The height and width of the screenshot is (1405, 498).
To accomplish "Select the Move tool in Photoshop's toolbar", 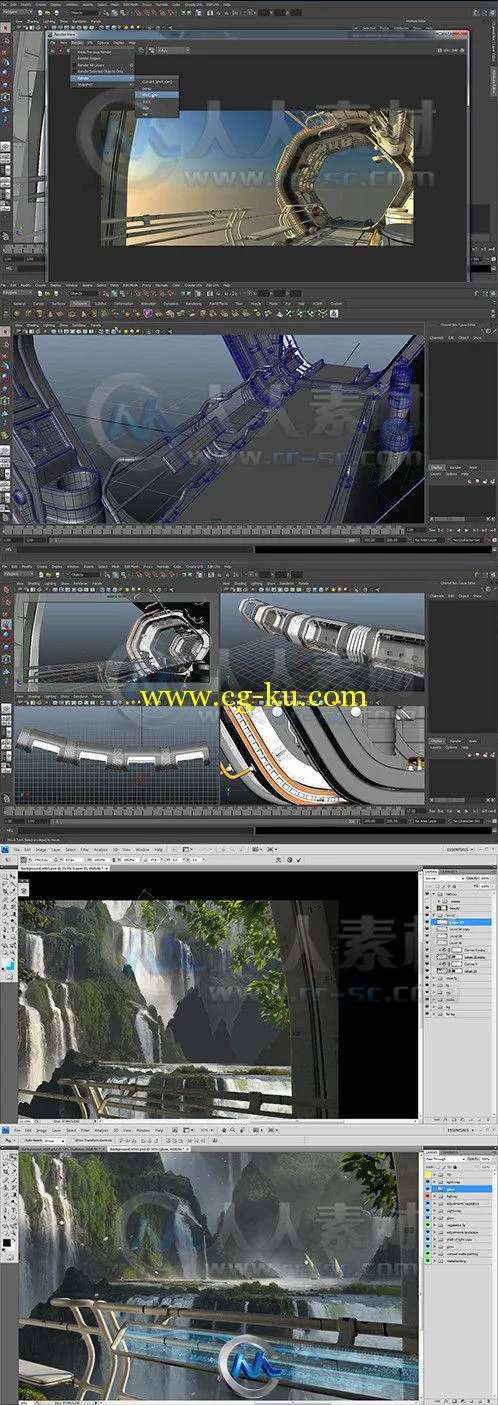I will tap(13, 1156).
